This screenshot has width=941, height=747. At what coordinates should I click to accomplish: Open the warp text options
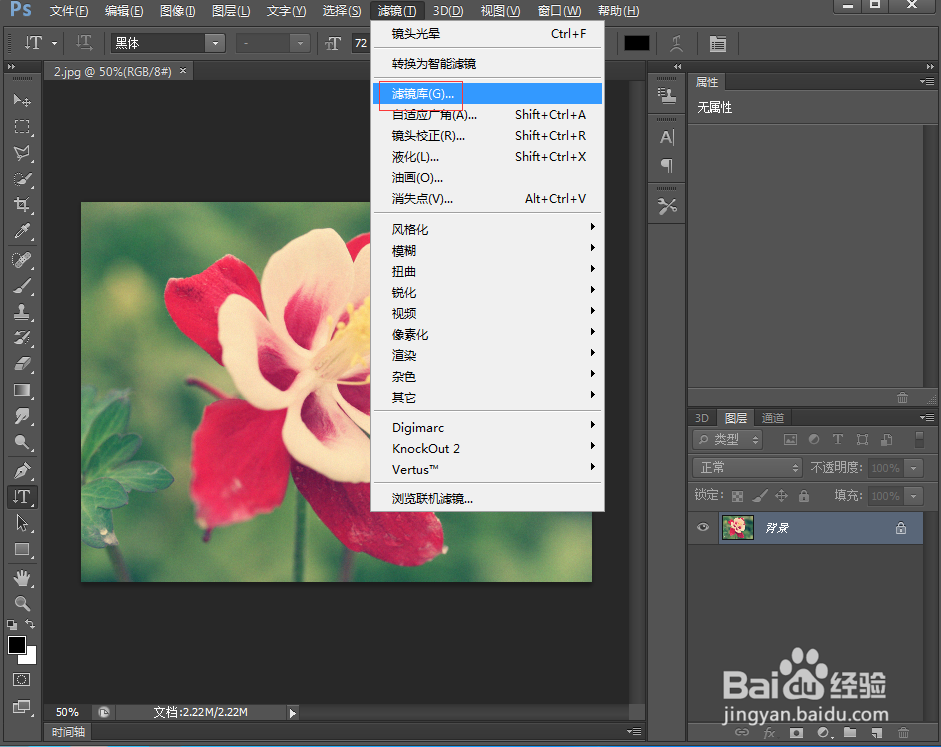[676, 43]
